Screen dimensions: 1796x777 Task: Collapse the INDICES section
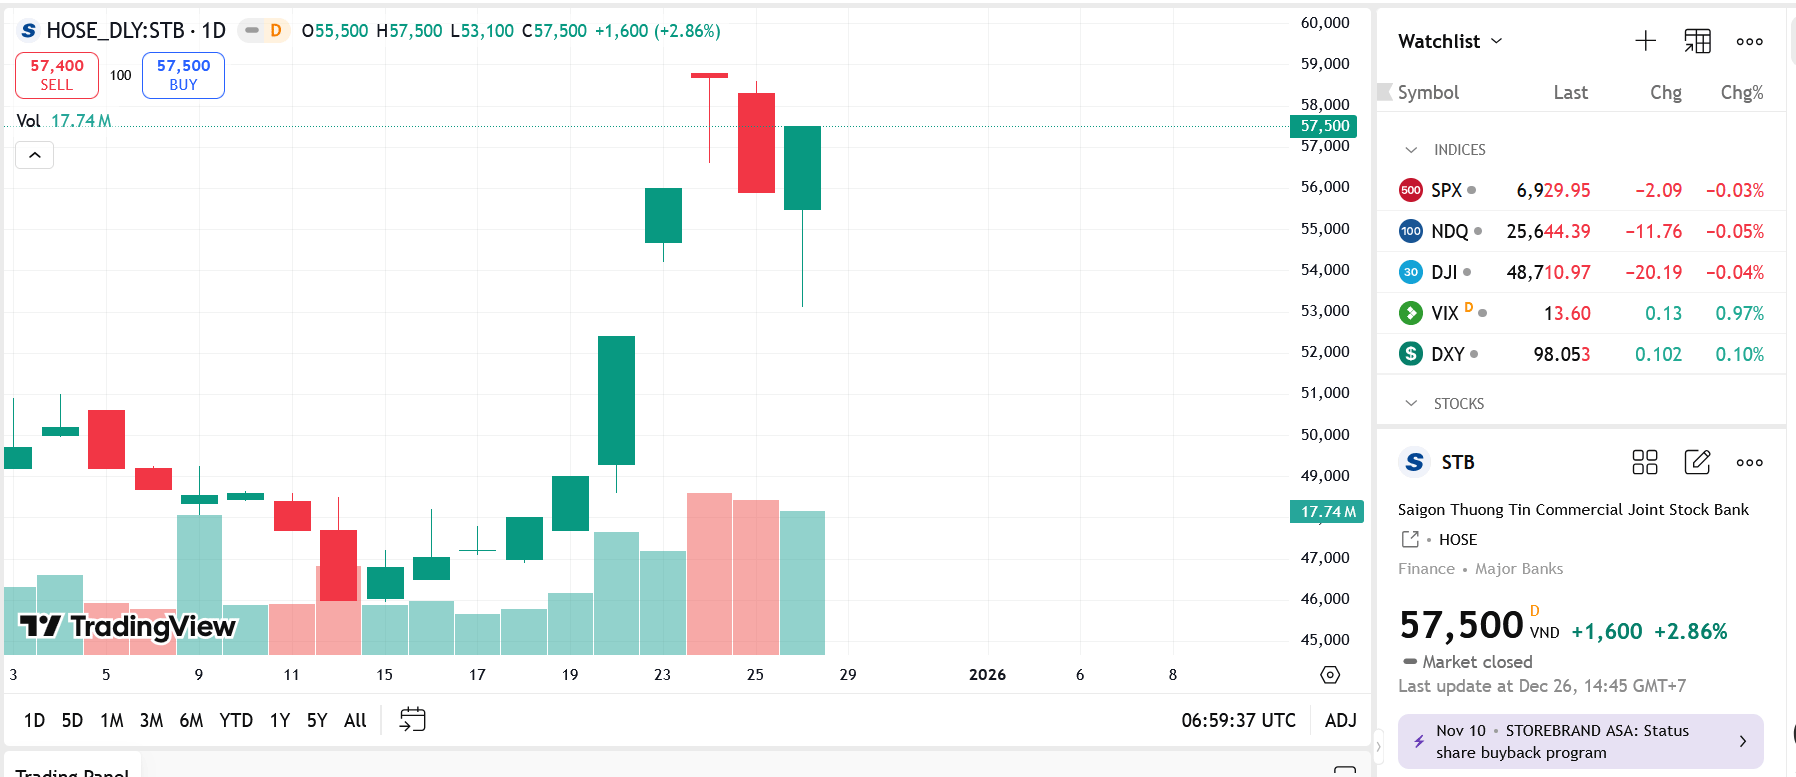tap(1411, 150)
